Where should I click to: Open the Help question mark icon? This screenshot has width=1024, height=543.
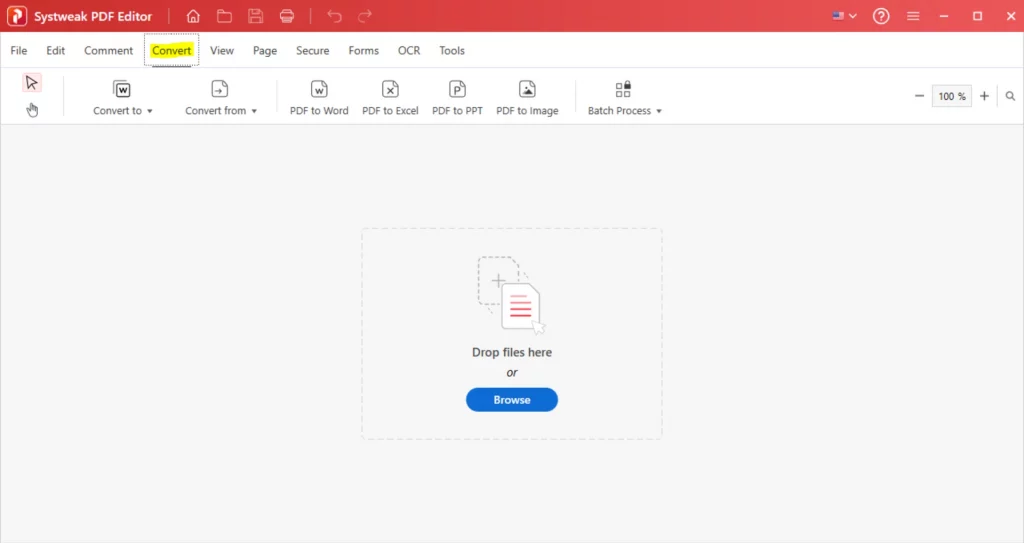[x=881, y=16]
